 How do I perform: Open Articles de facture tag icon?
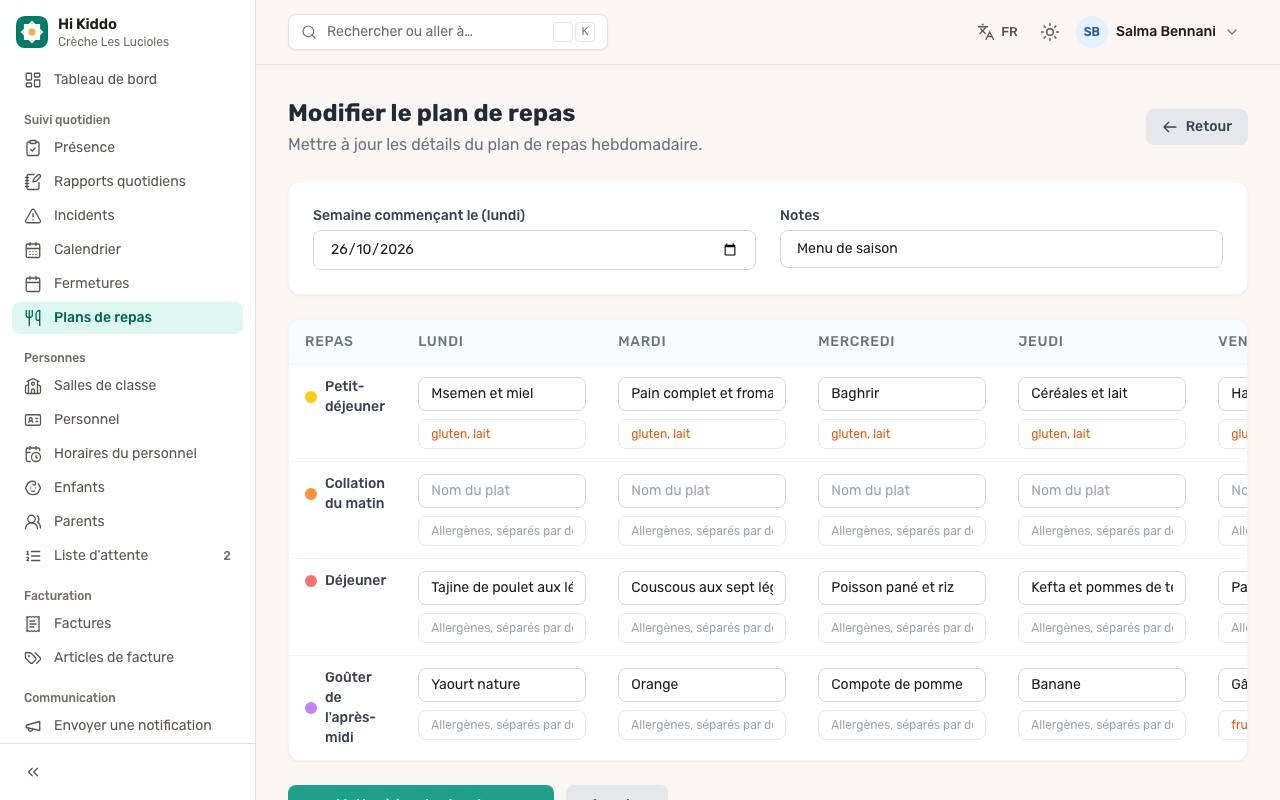point(33,658)
